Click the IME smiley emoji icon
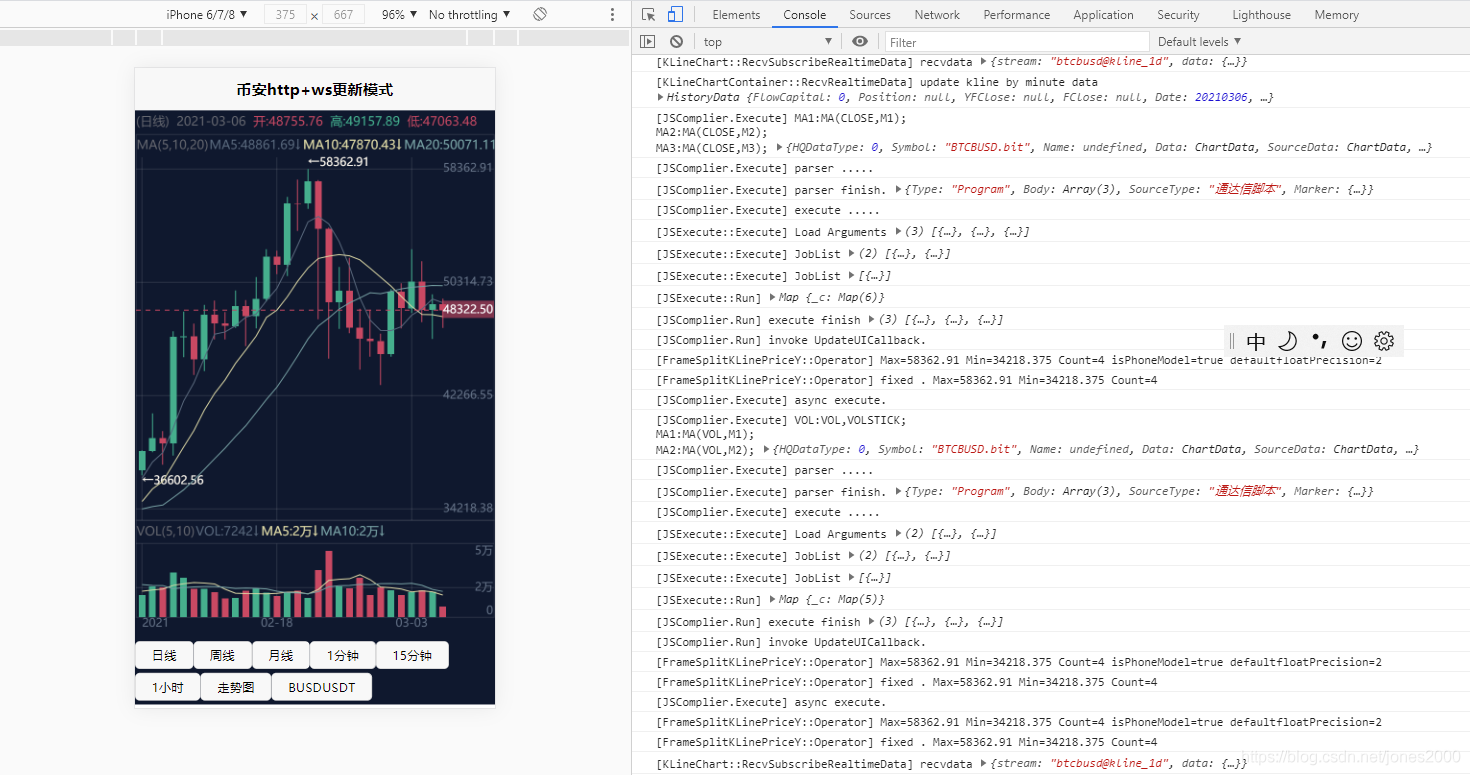1470x775 pixels. tap(1352, 341)
